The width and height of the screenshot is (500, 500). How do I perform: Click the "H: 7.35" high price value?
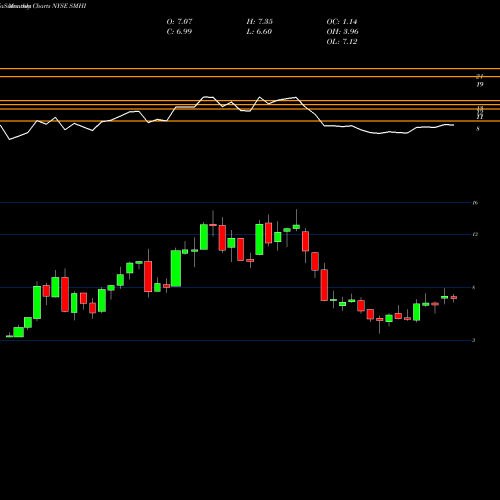tap(260, 22)
